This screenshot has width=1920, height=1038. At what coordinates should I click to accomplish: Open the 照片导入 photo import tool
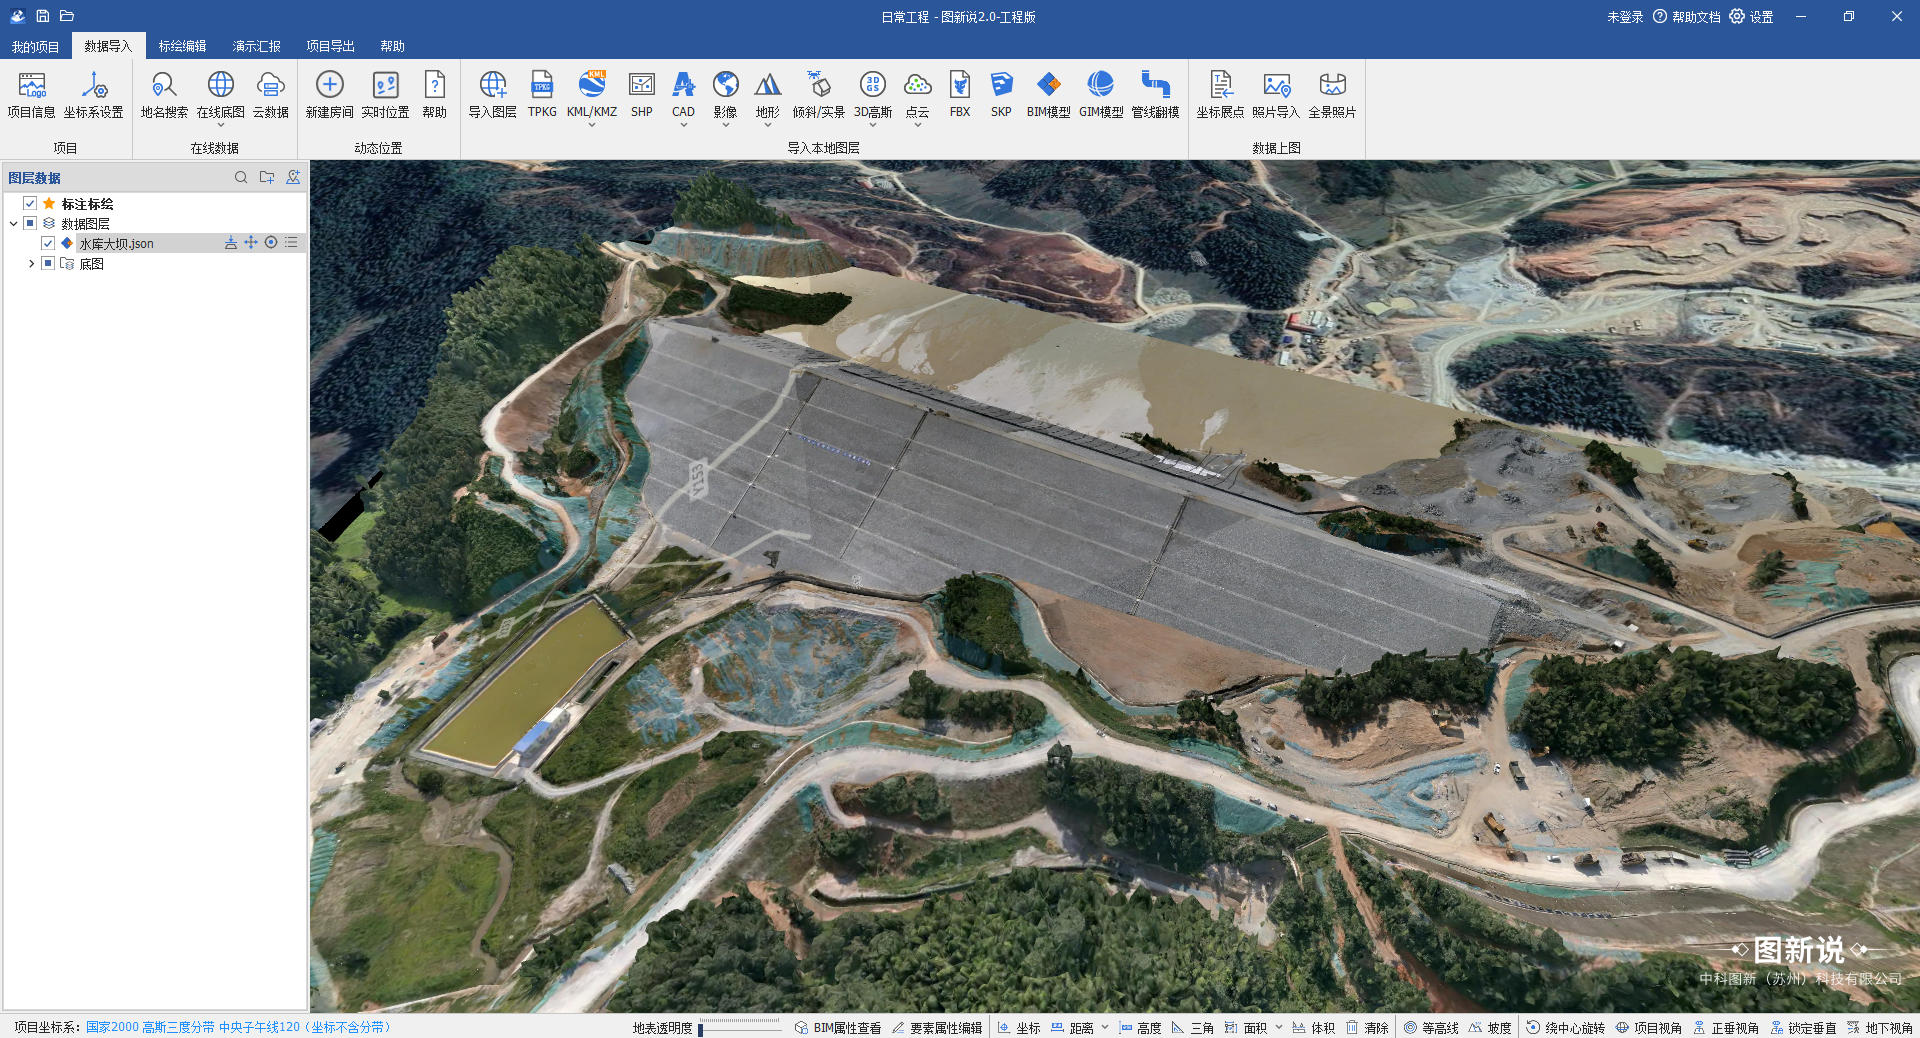click(1276, 95)
